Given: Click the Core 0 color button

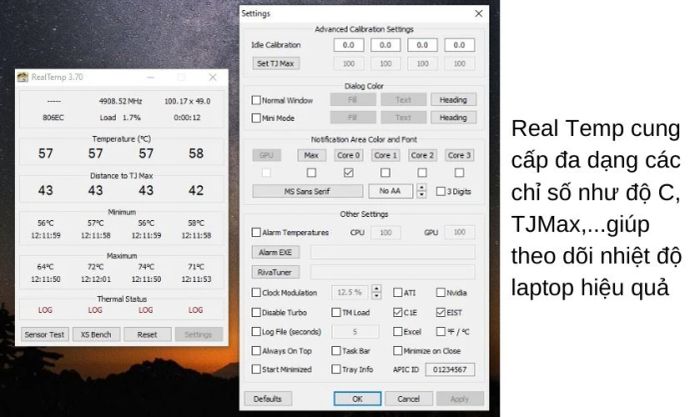Looking at the screenshot, I should click(x=348, y=155).
